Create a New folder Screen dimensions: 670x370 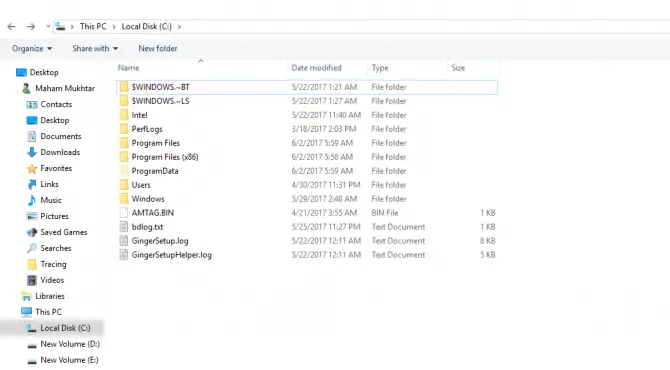(158, 48)
